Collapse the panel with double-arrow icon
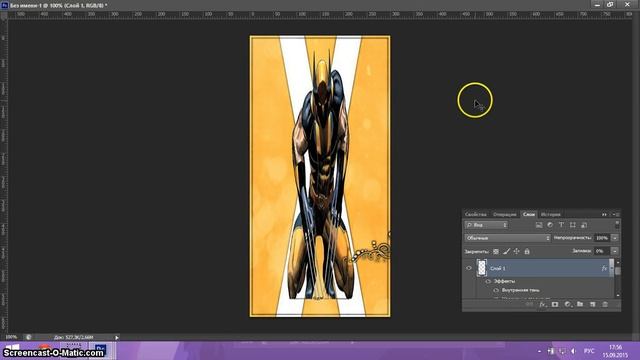 click(604, 214)
